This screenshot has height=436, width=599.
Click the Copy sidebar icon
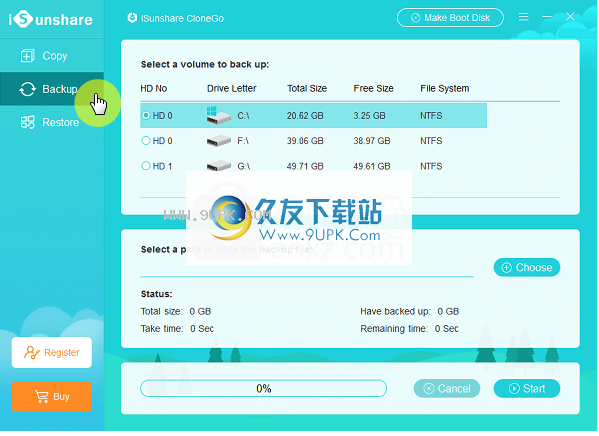28,56
